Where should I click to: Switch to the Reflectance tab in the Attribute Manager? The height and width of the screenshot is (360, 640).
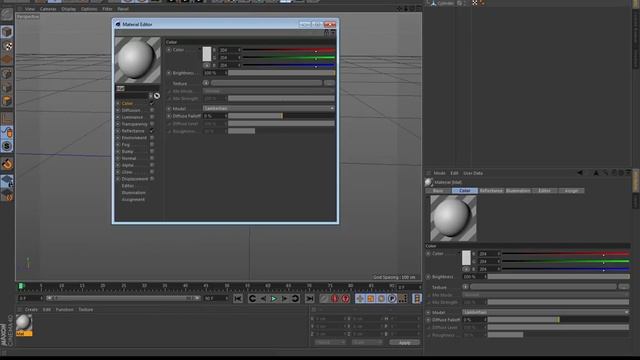click(x=491, y=191)
